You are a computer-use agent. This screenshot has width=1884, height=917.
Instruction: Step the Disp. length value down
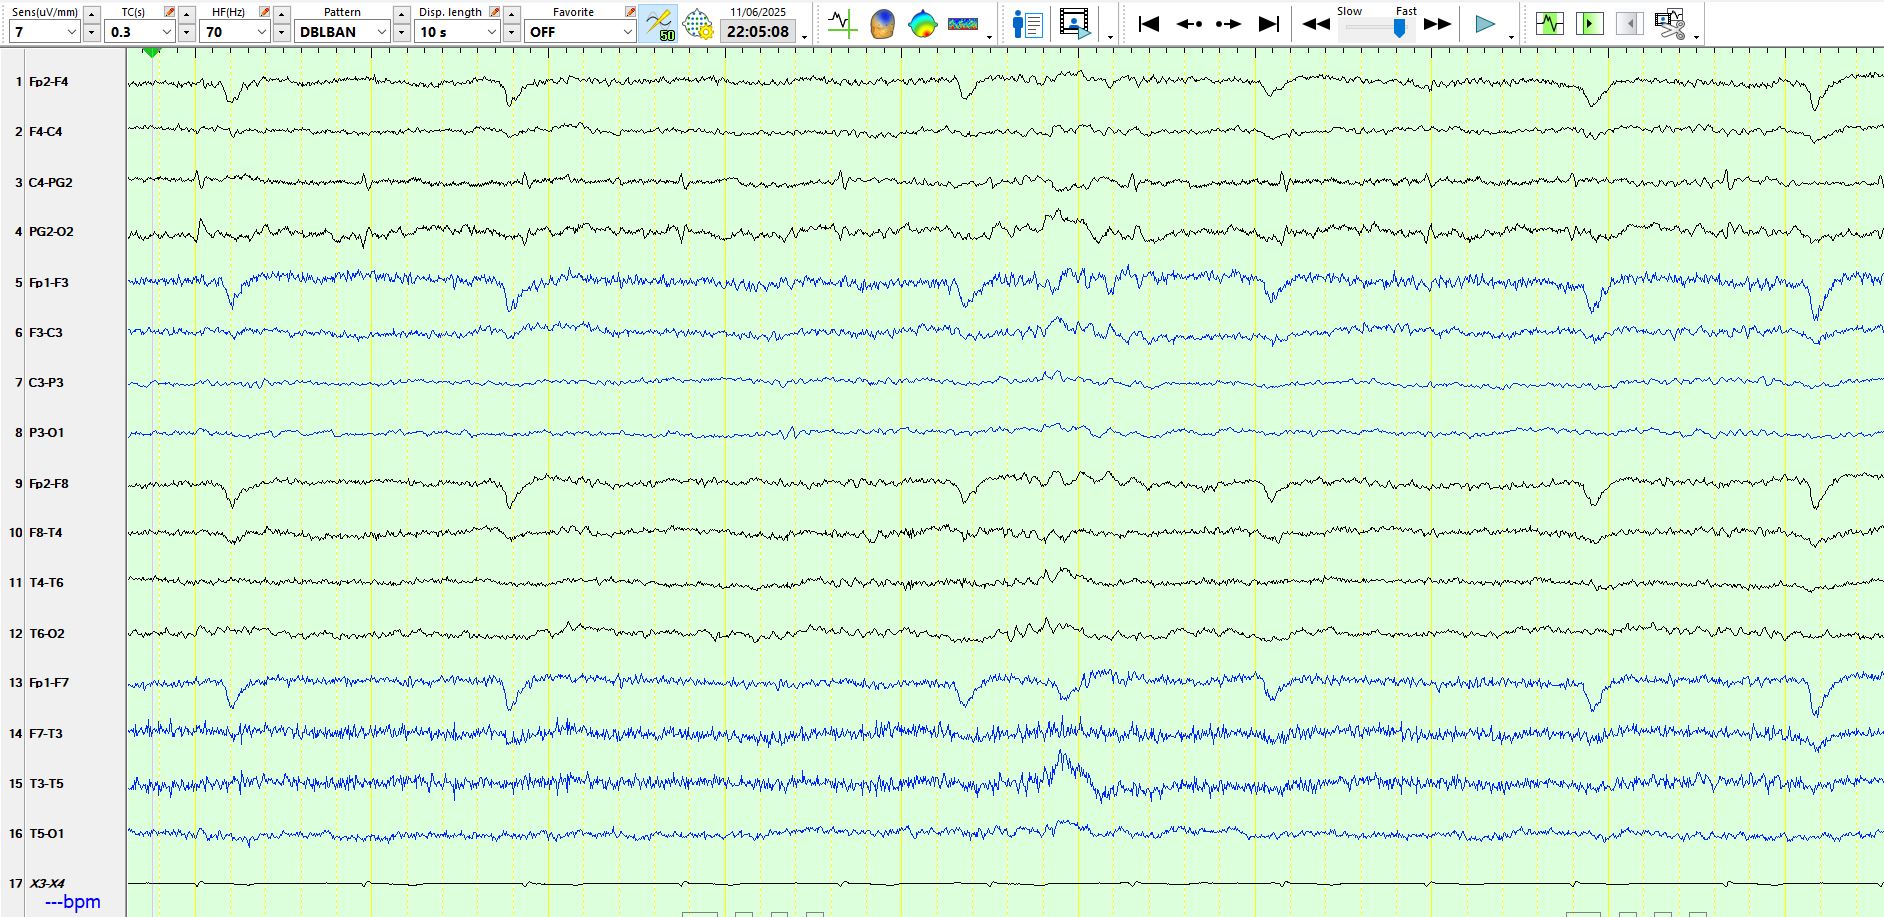512,32
